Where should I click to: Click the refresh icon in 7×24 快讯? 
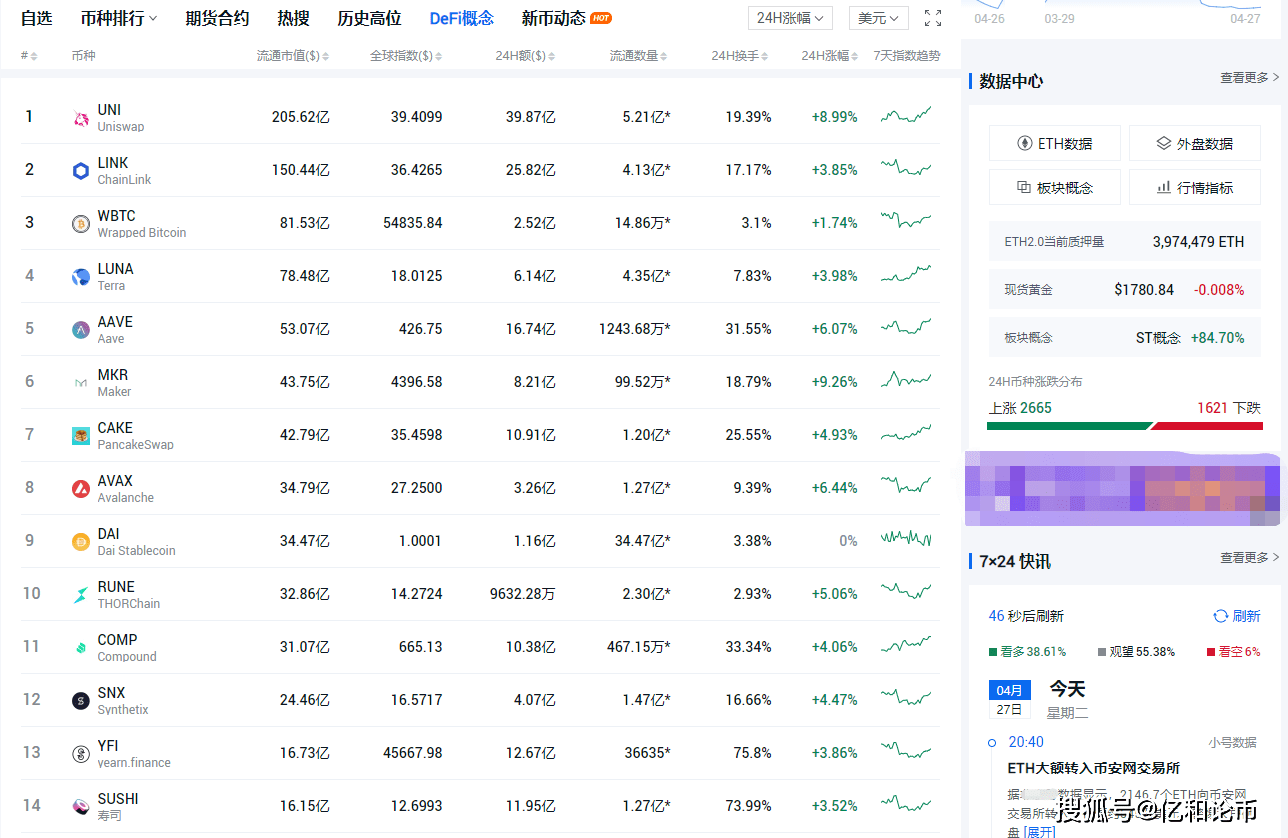point(1220,616)
